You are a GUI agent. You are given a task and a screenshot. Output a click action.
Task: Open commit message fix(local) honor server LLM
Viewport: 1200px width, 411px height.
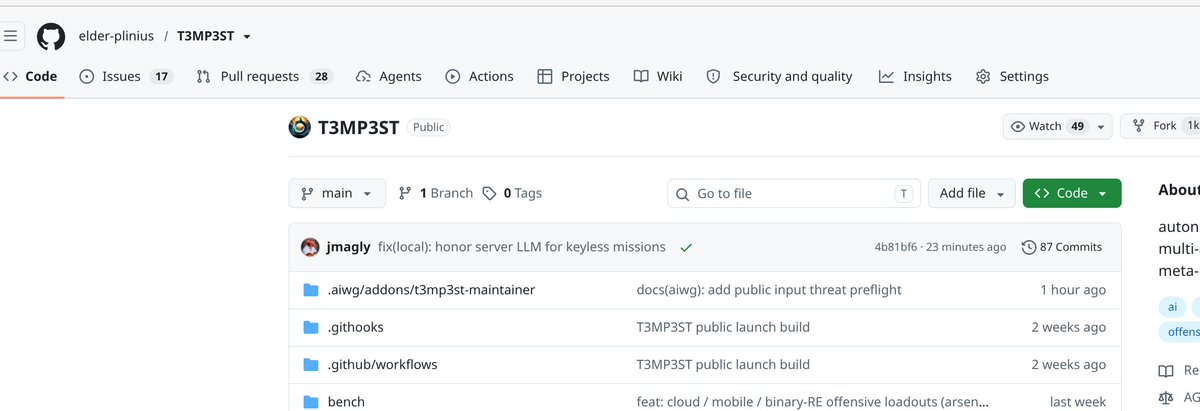pos(522,247)
